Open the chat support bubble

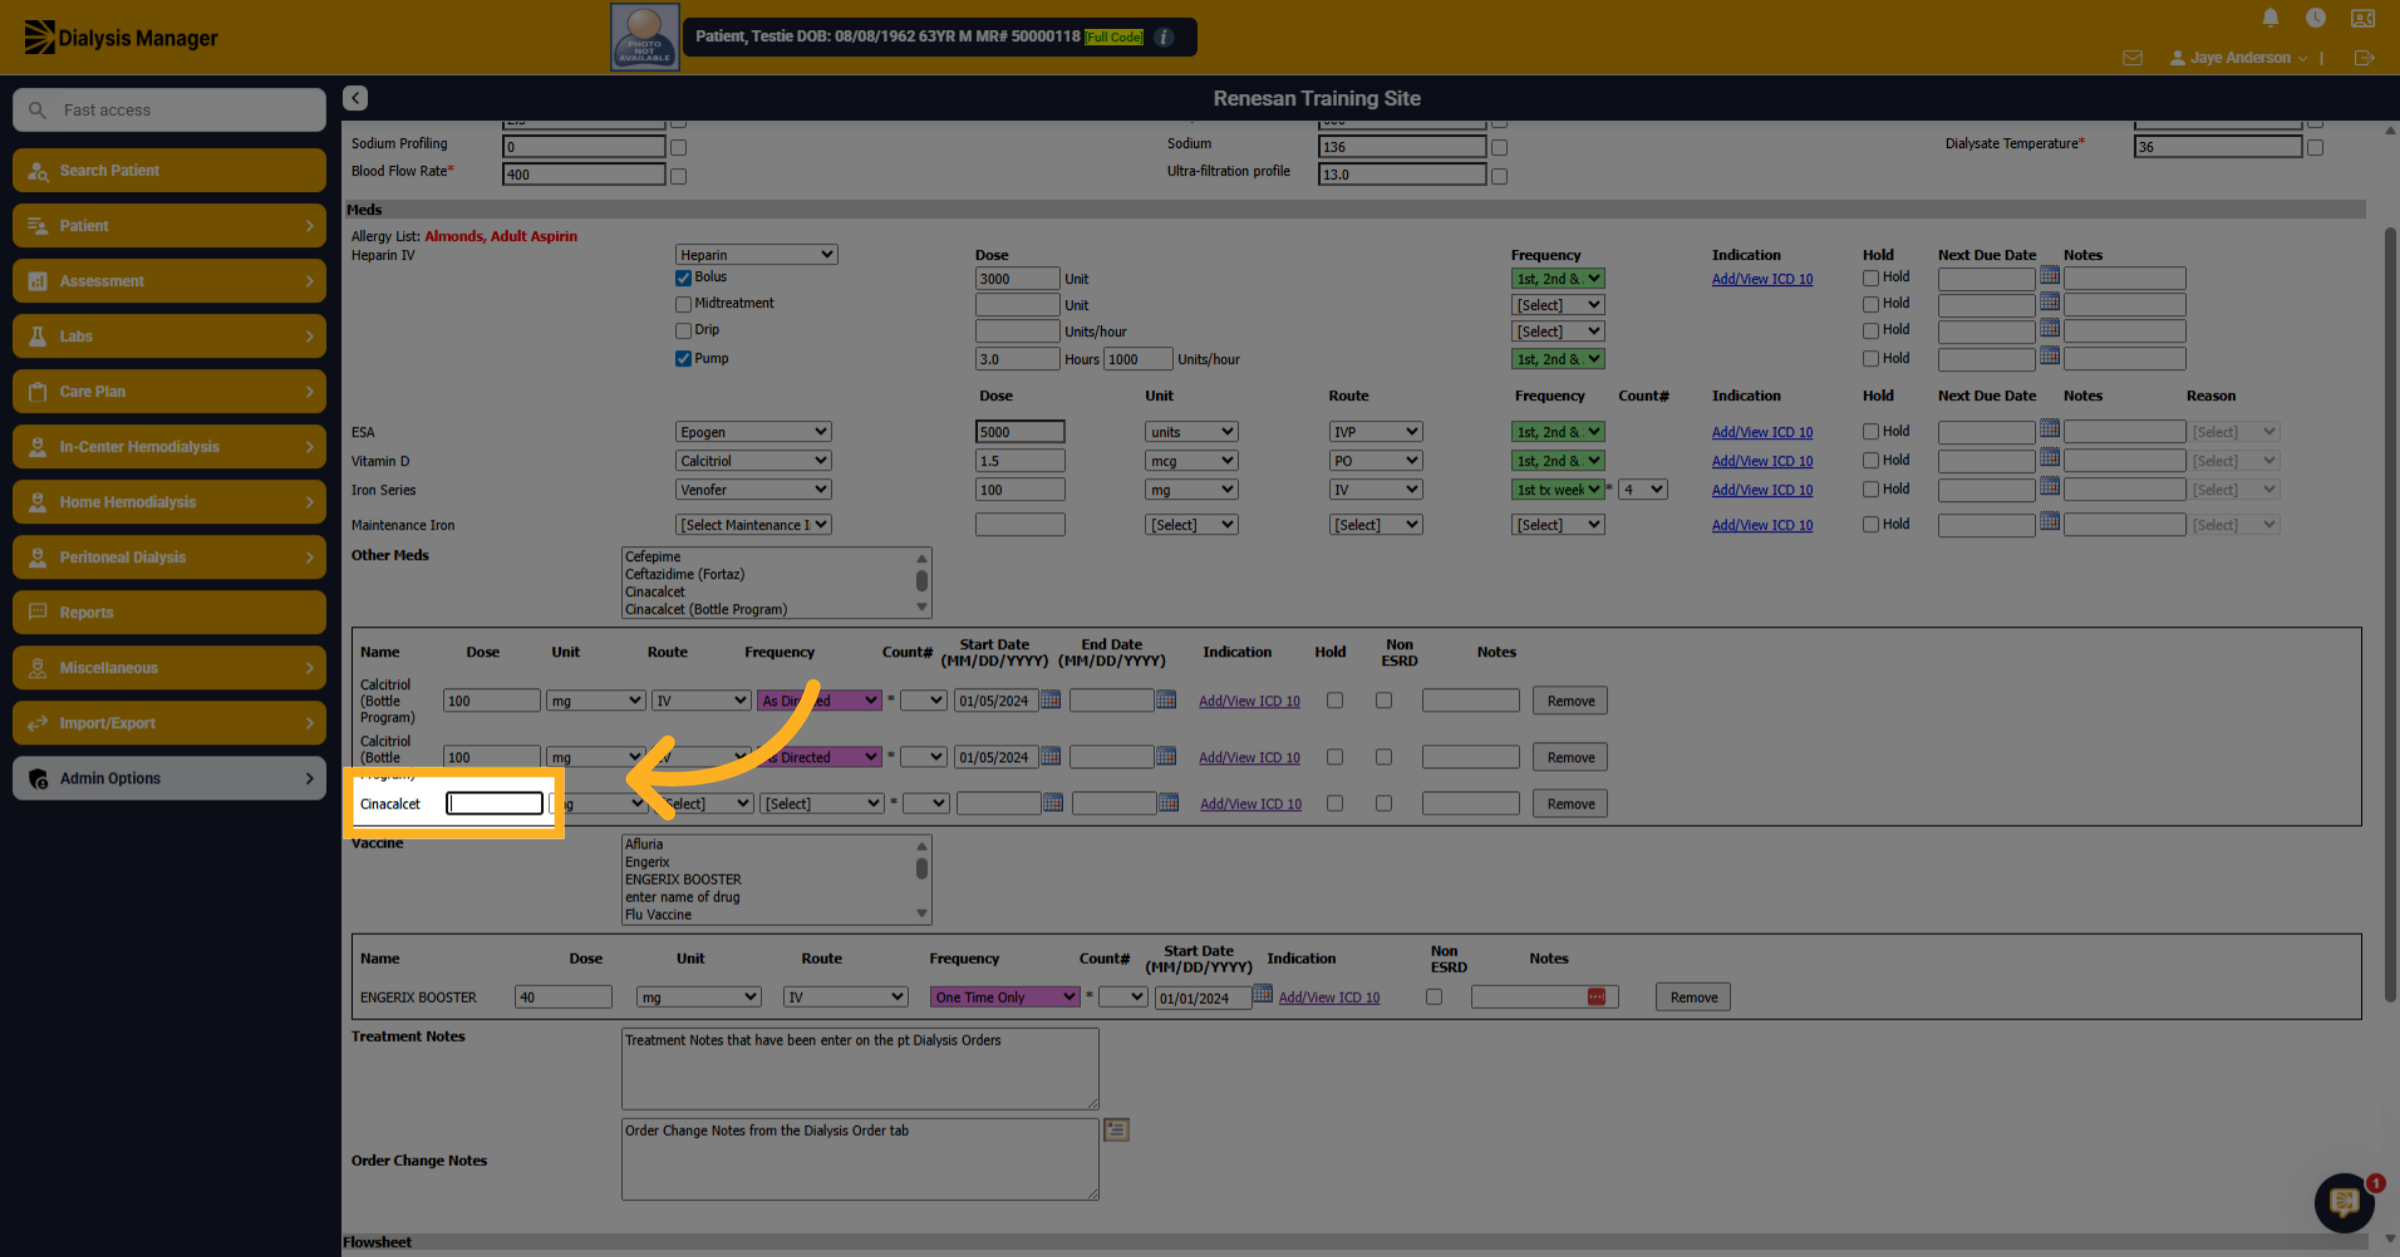click(2344, 1201)
